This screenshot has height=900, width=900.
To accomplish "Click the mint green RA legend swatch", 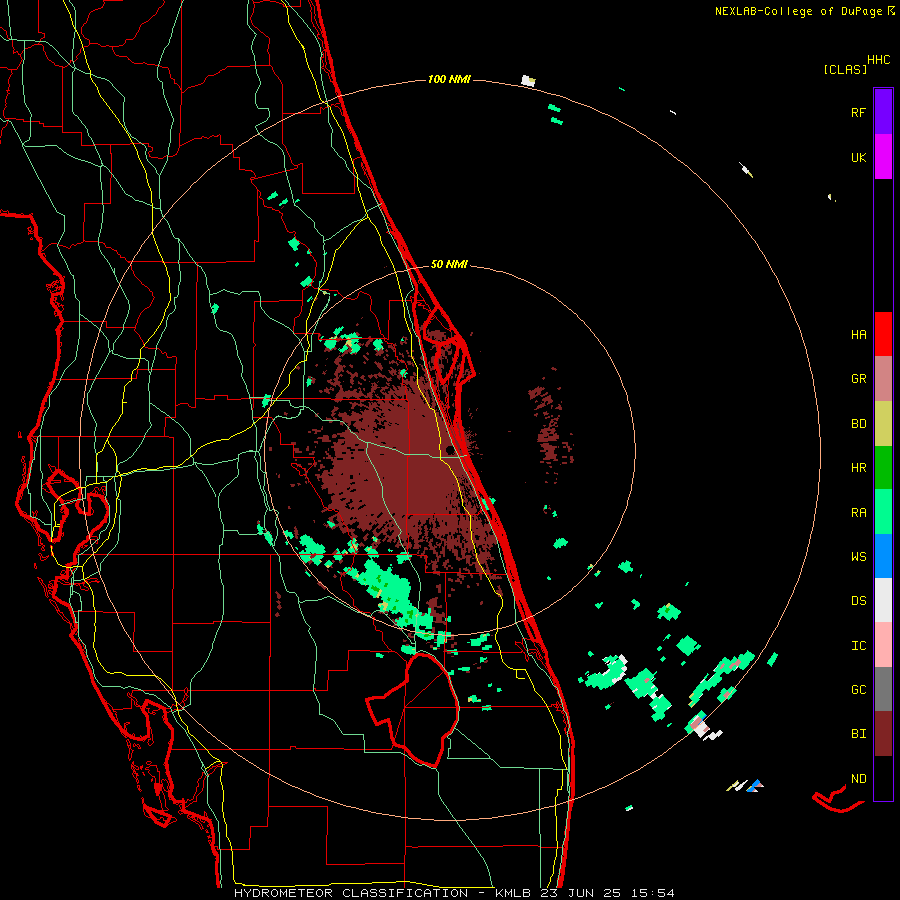I will [883, 512].
